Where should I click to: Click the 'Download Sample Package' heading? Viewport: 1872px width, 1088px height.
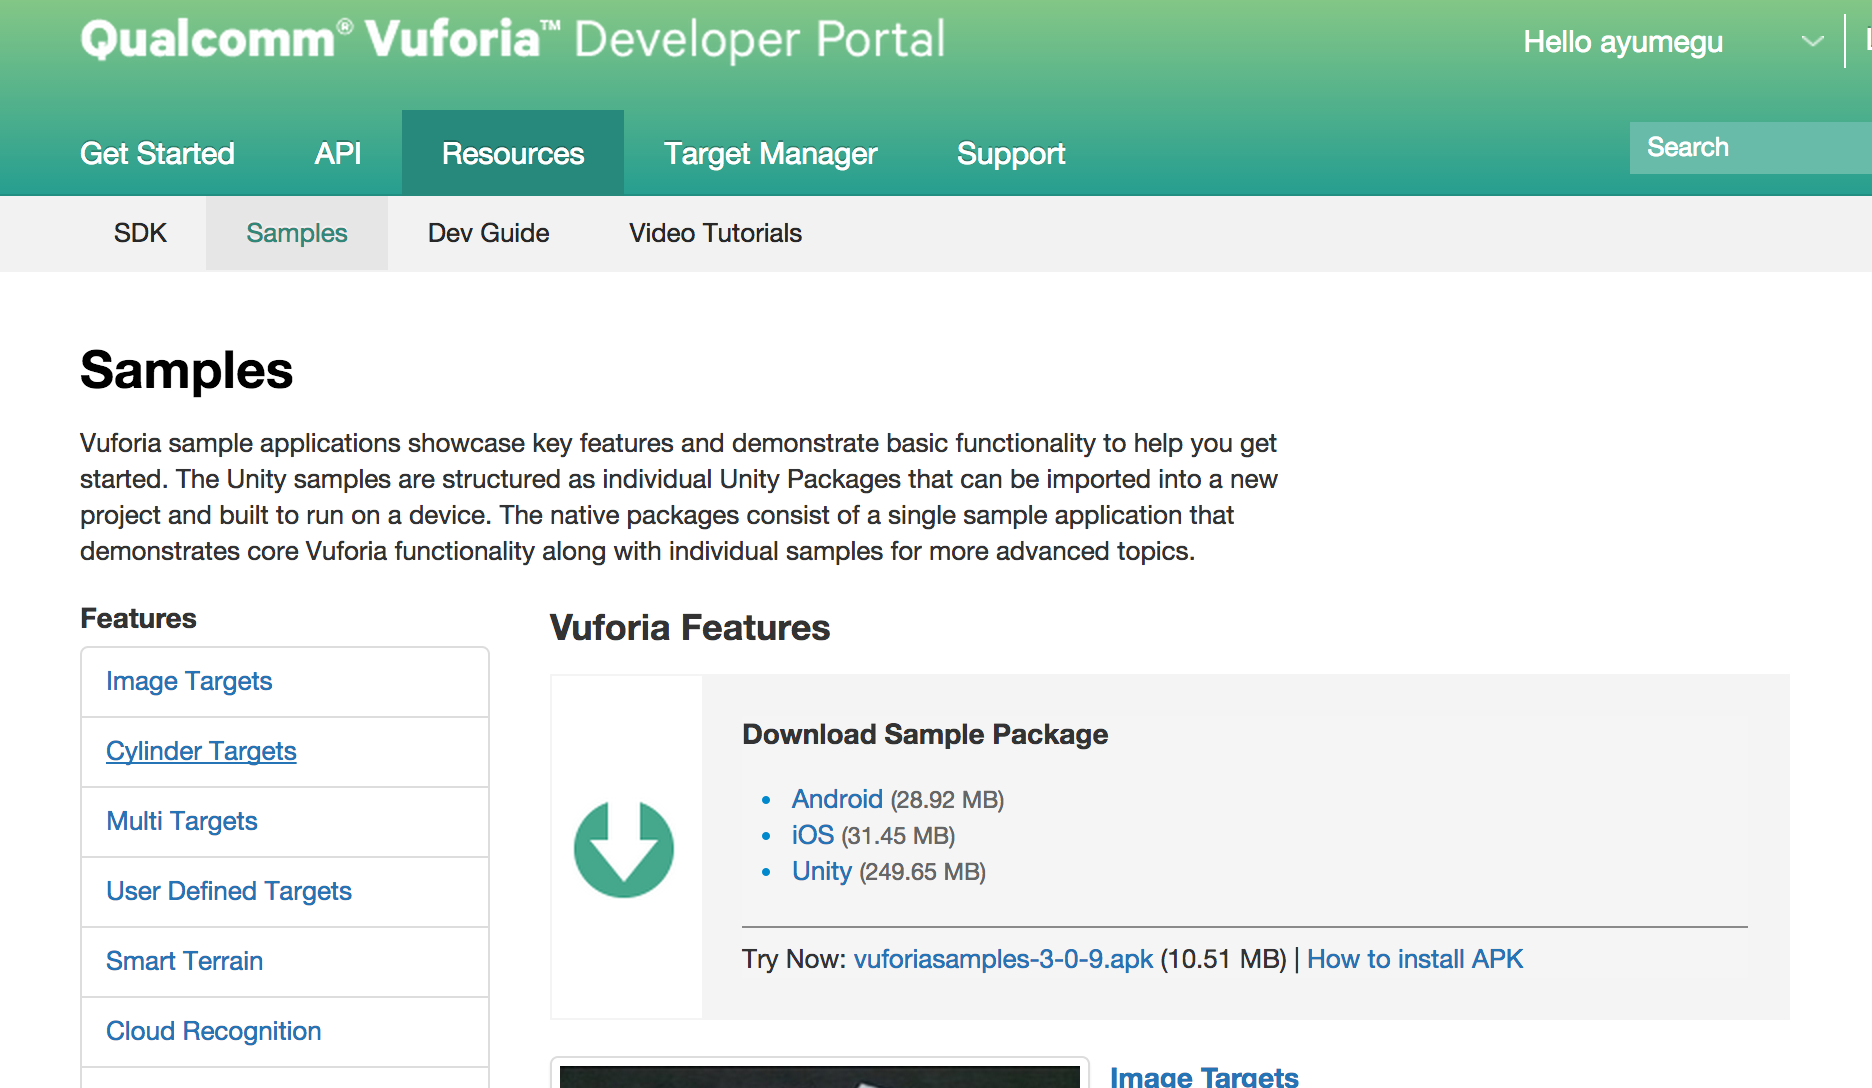click(925, 734)
